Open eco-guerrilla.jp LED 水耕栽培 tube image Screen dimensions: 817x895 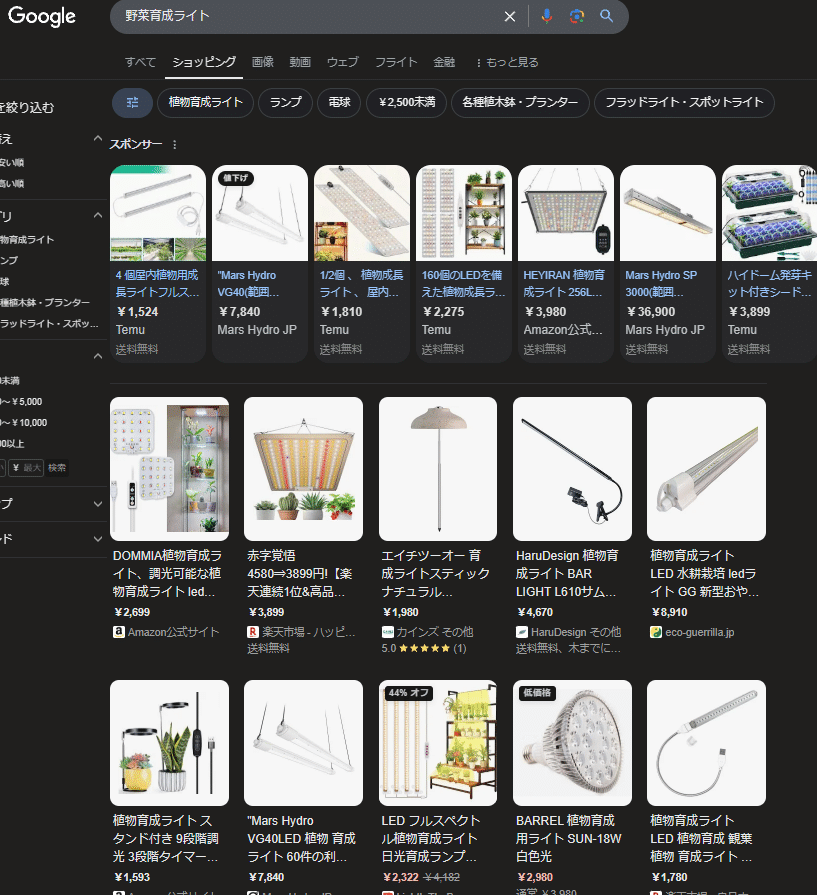click(x=706, y=469)
